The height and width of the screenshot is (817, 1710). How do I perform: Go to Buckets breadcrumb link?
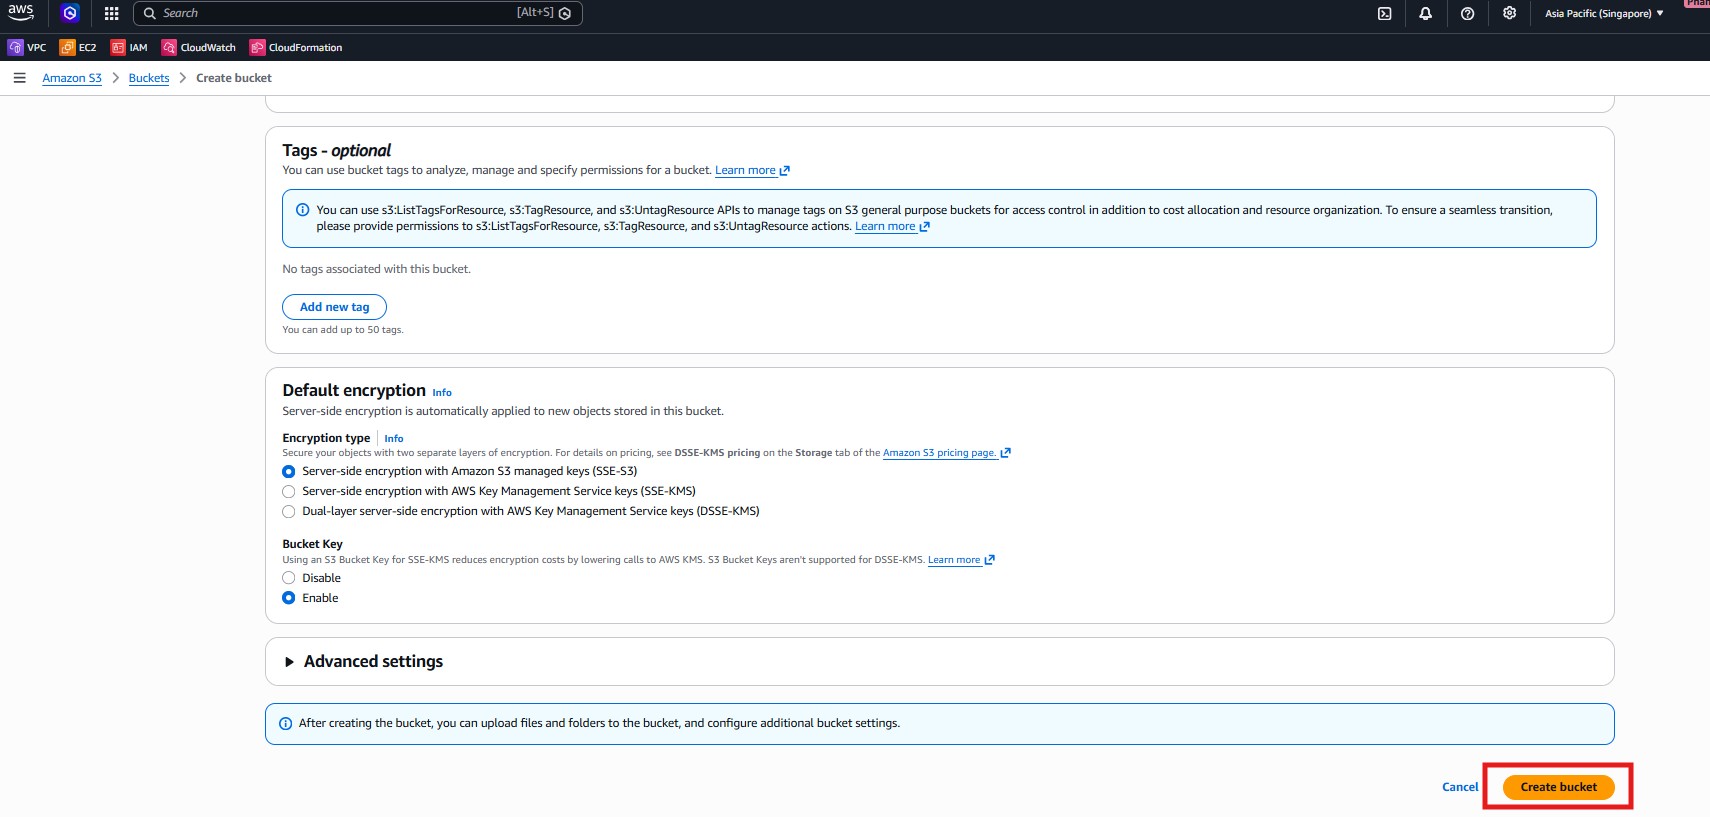click(x=149, y=78)
